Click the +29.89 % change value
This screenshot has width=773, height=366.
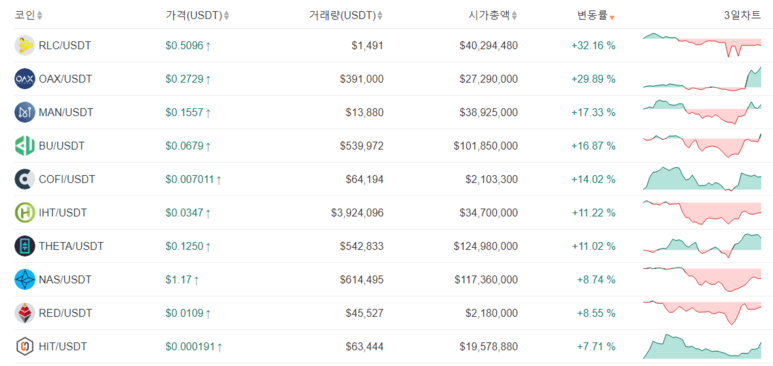594,79
